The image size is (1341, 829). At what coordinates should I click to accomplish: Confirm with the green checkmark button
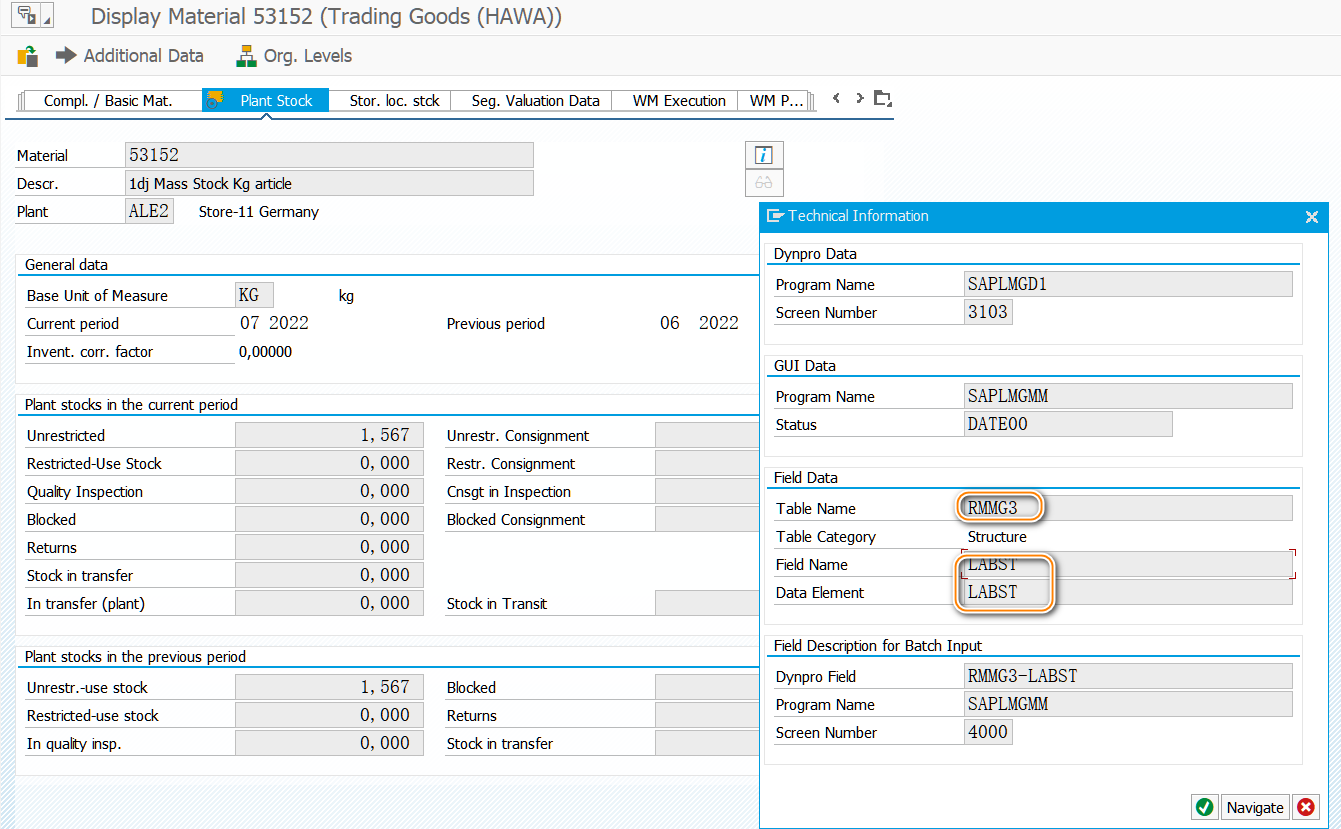coord(1205,807)
